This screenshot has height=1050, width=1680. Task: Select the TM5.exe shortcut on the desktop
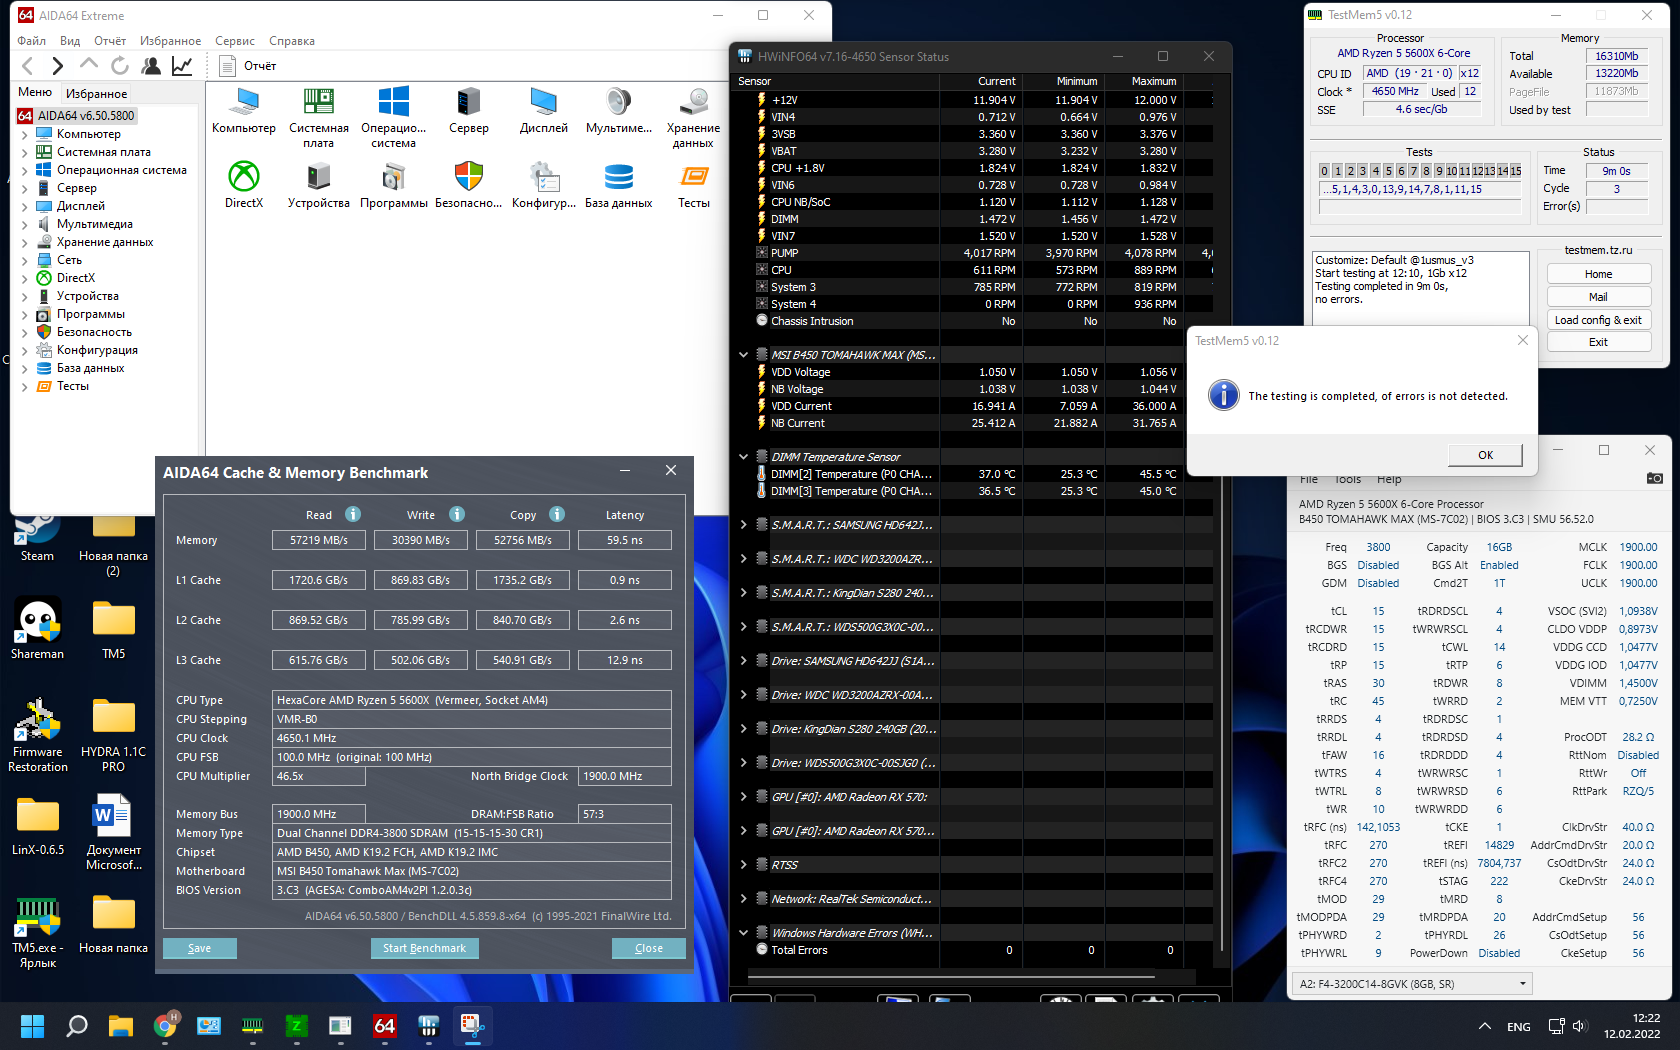[38, 932]
